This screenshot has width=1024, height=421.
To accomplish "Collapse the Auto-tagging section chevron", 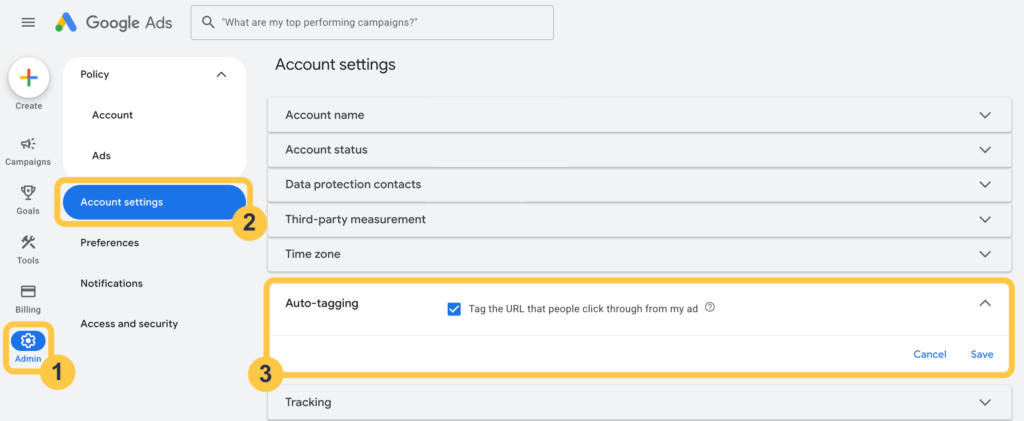I will [985, 303].
